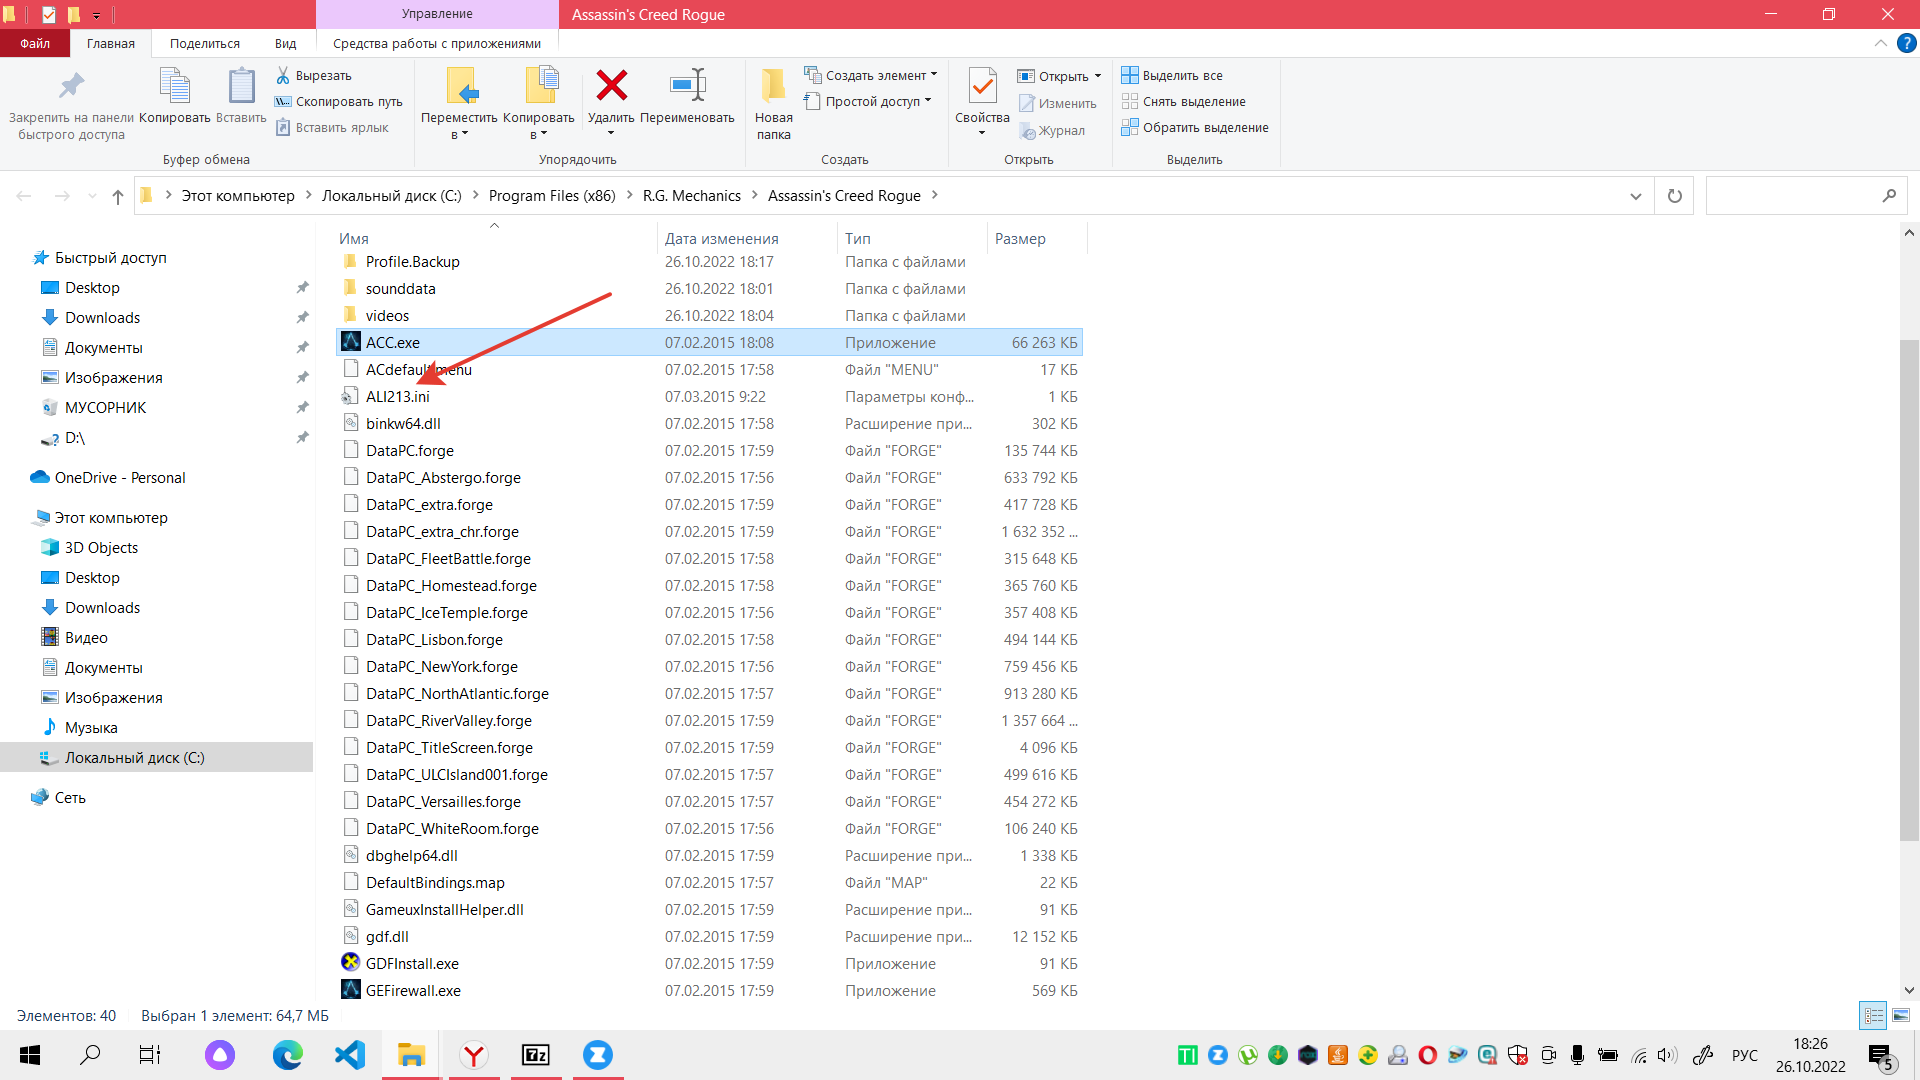Click Select all (Выделить все) button
This screenshot has height=1080, width=1920.
1172,75
